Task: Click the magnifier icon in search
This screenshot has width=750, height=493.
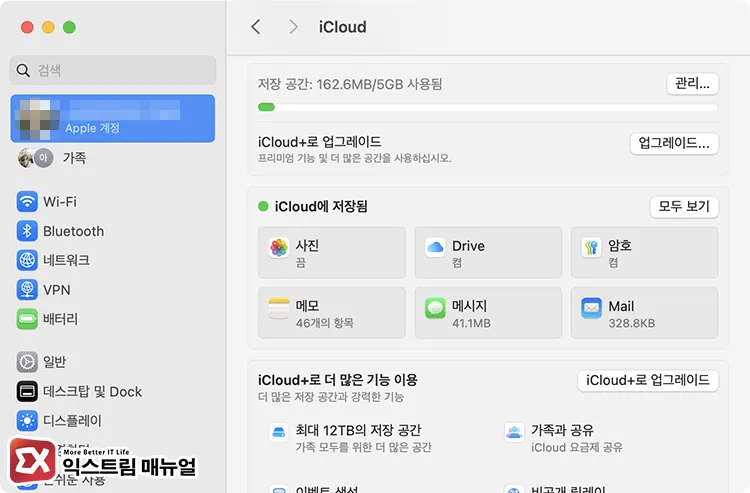Action: [x=23, y=70]
